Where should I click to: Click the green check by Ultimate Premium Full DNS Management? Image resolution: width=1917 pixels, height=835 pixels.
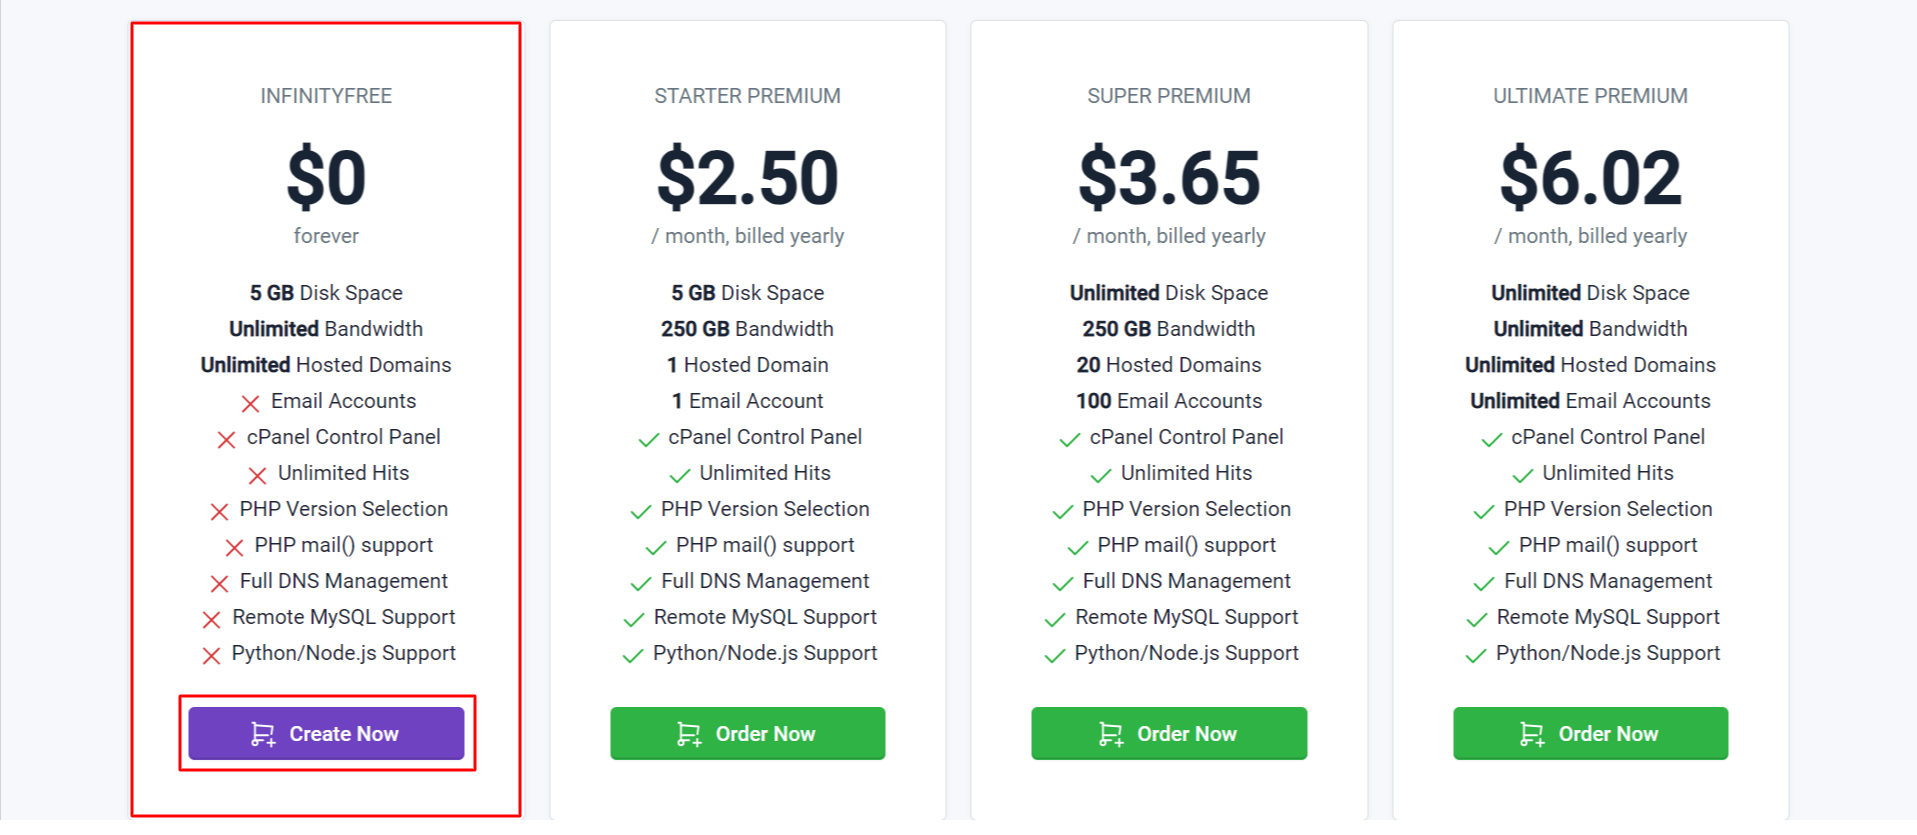click(x=1484, y=583)
